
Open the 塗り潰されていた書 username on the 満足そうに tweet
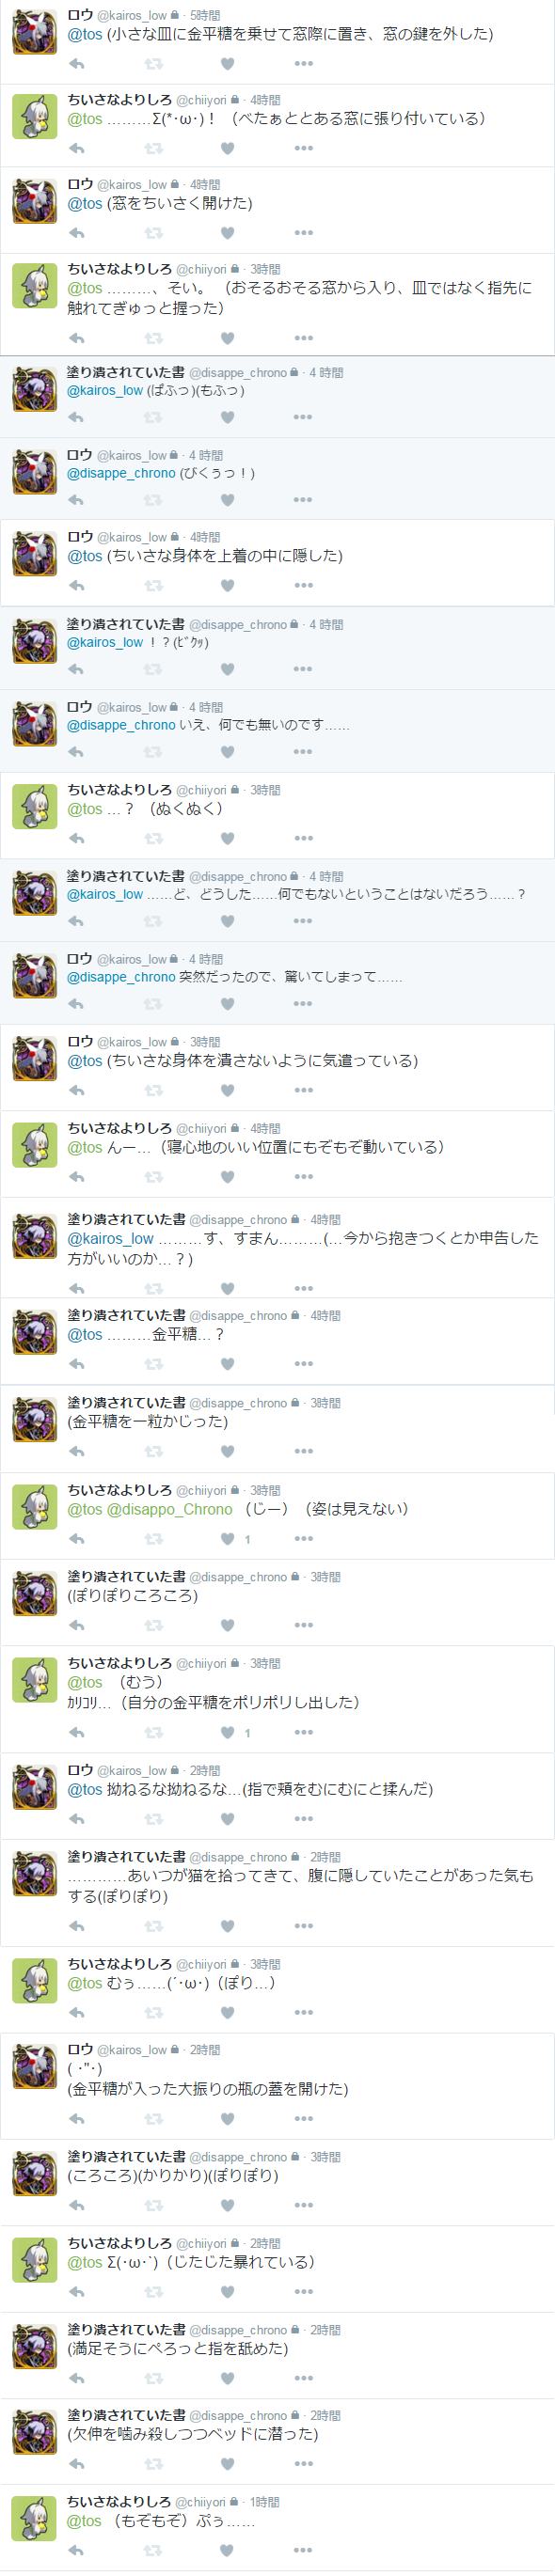click(x=126, y=2330)
